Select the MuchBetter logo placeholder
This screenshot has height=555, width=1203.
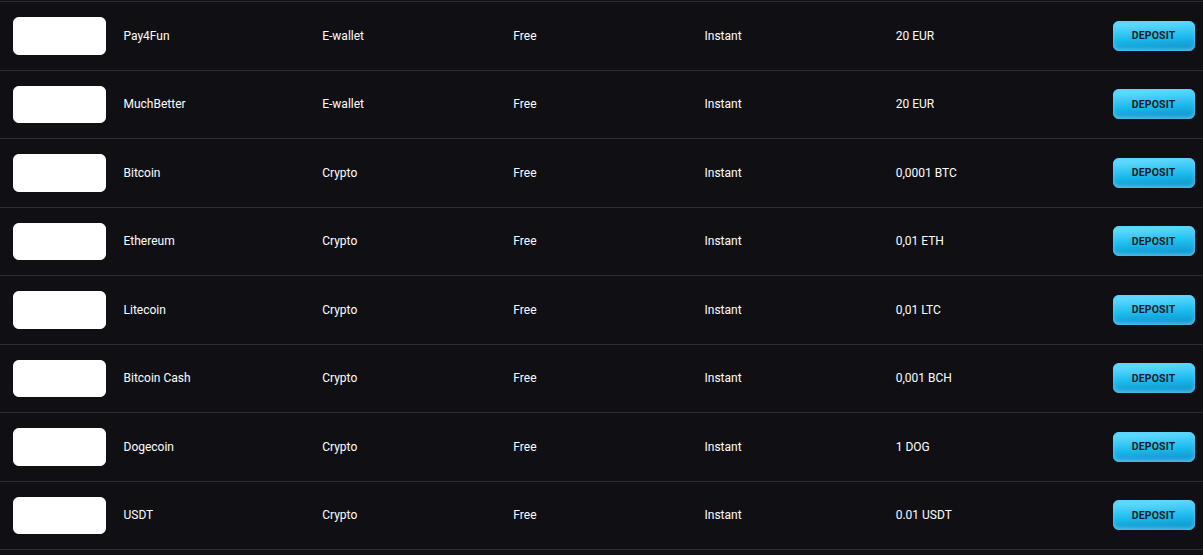click(59, 104)
